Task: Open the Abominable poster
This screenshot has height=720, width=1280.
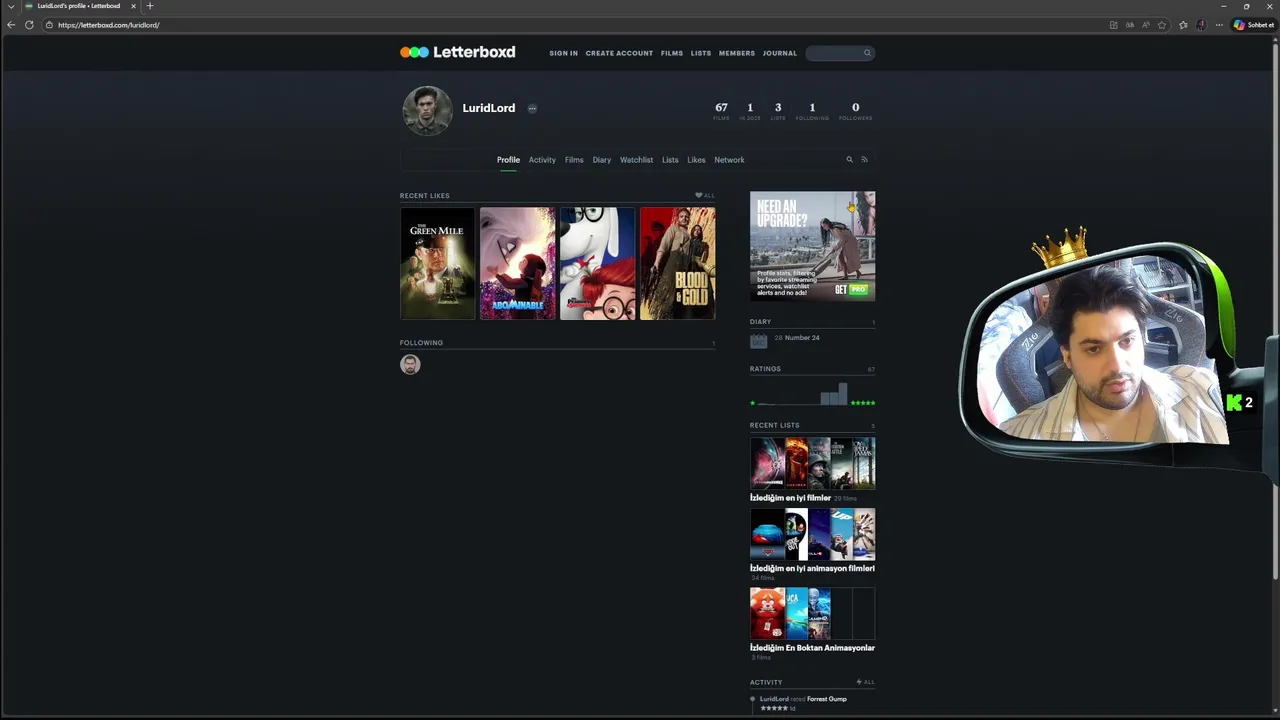Action: pyautogui.click(x=518, y=264)
